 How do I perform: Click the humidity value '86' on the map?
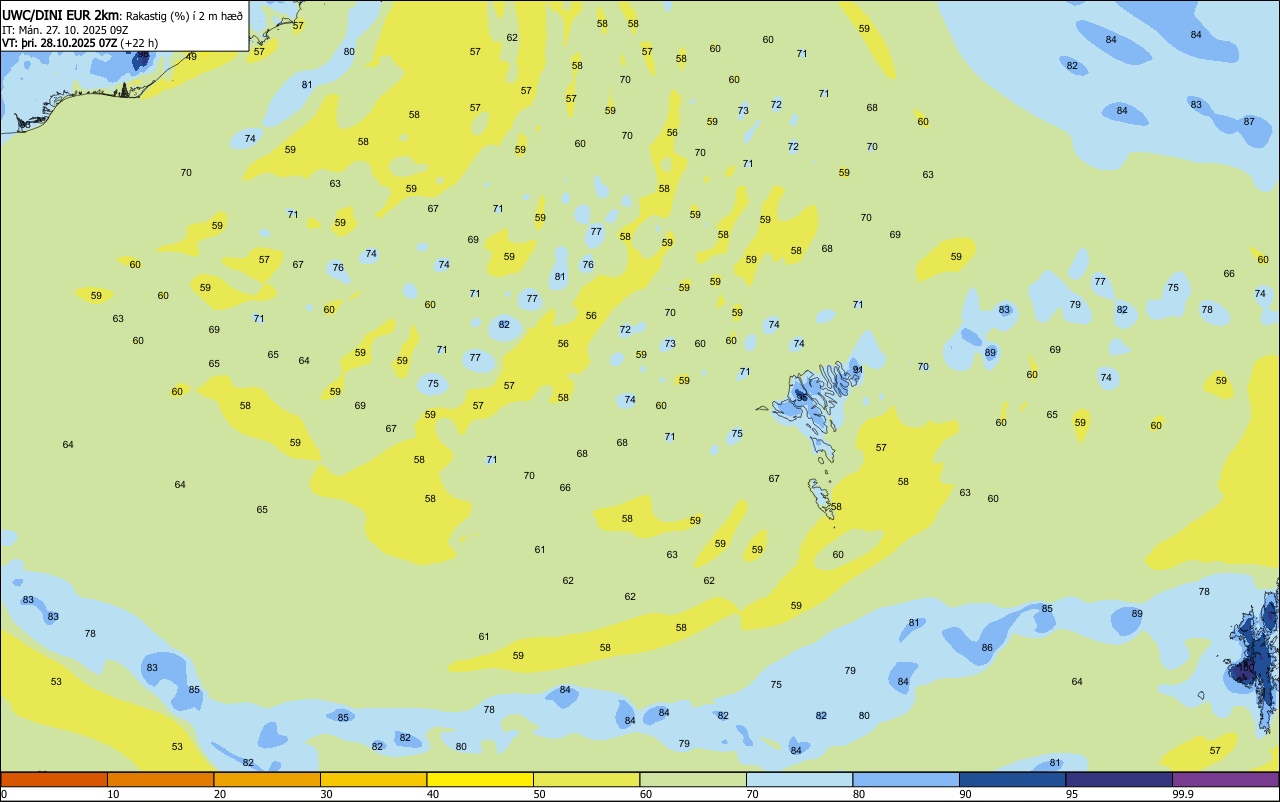[x=987, y=648]
